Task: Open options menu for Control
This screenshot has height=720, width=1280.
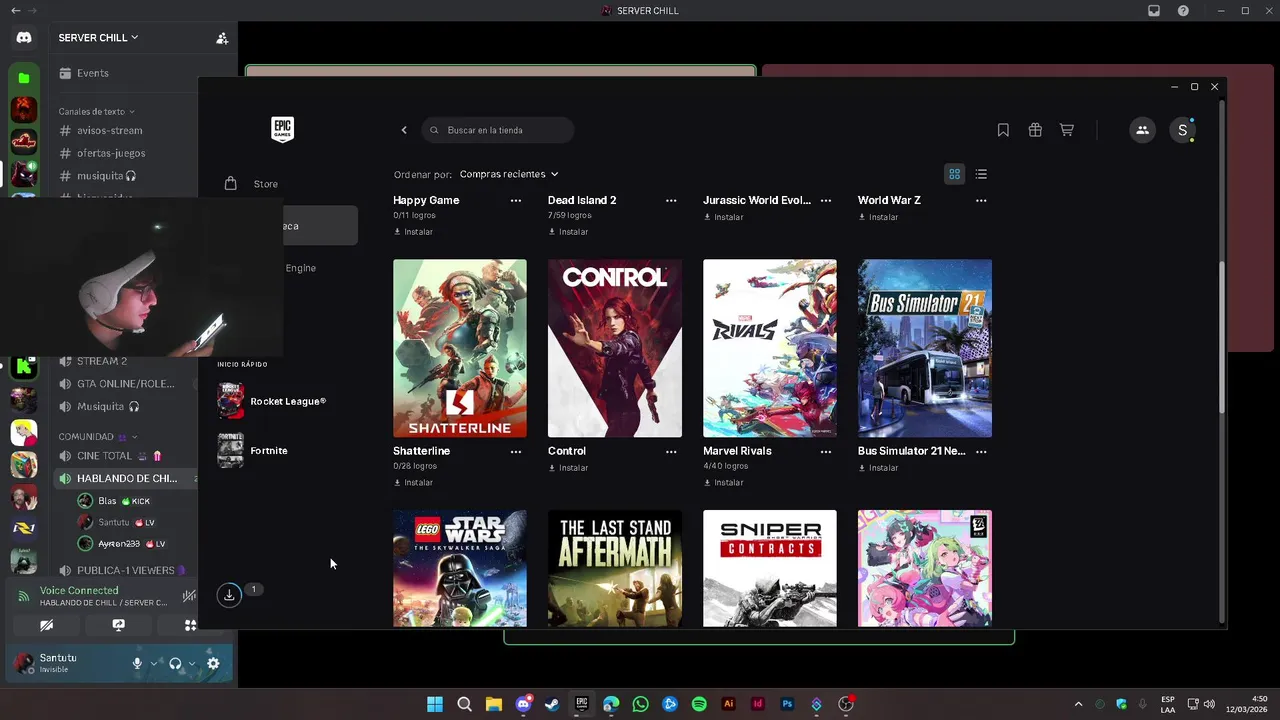Action: pos(671,452)
